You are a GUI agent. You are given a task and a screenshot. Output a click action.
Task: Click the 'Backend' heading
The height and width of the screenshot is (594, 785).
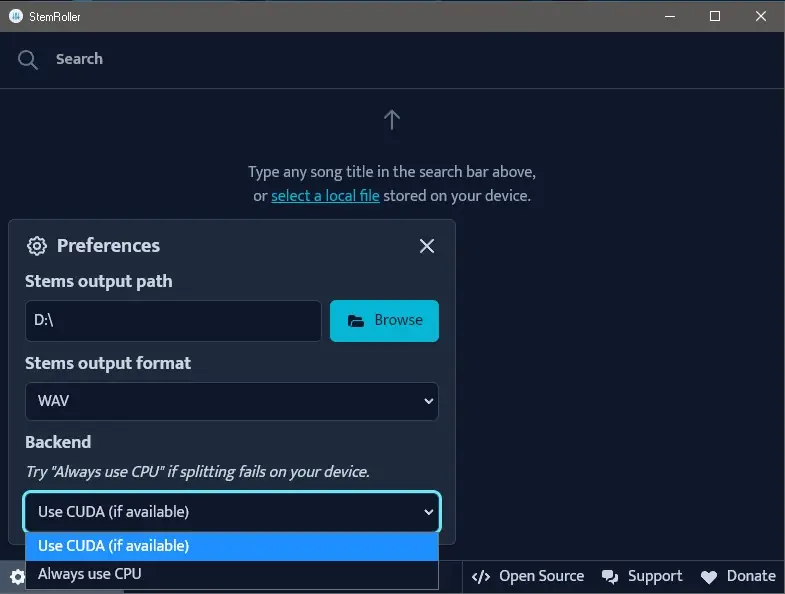pos(58,443)
